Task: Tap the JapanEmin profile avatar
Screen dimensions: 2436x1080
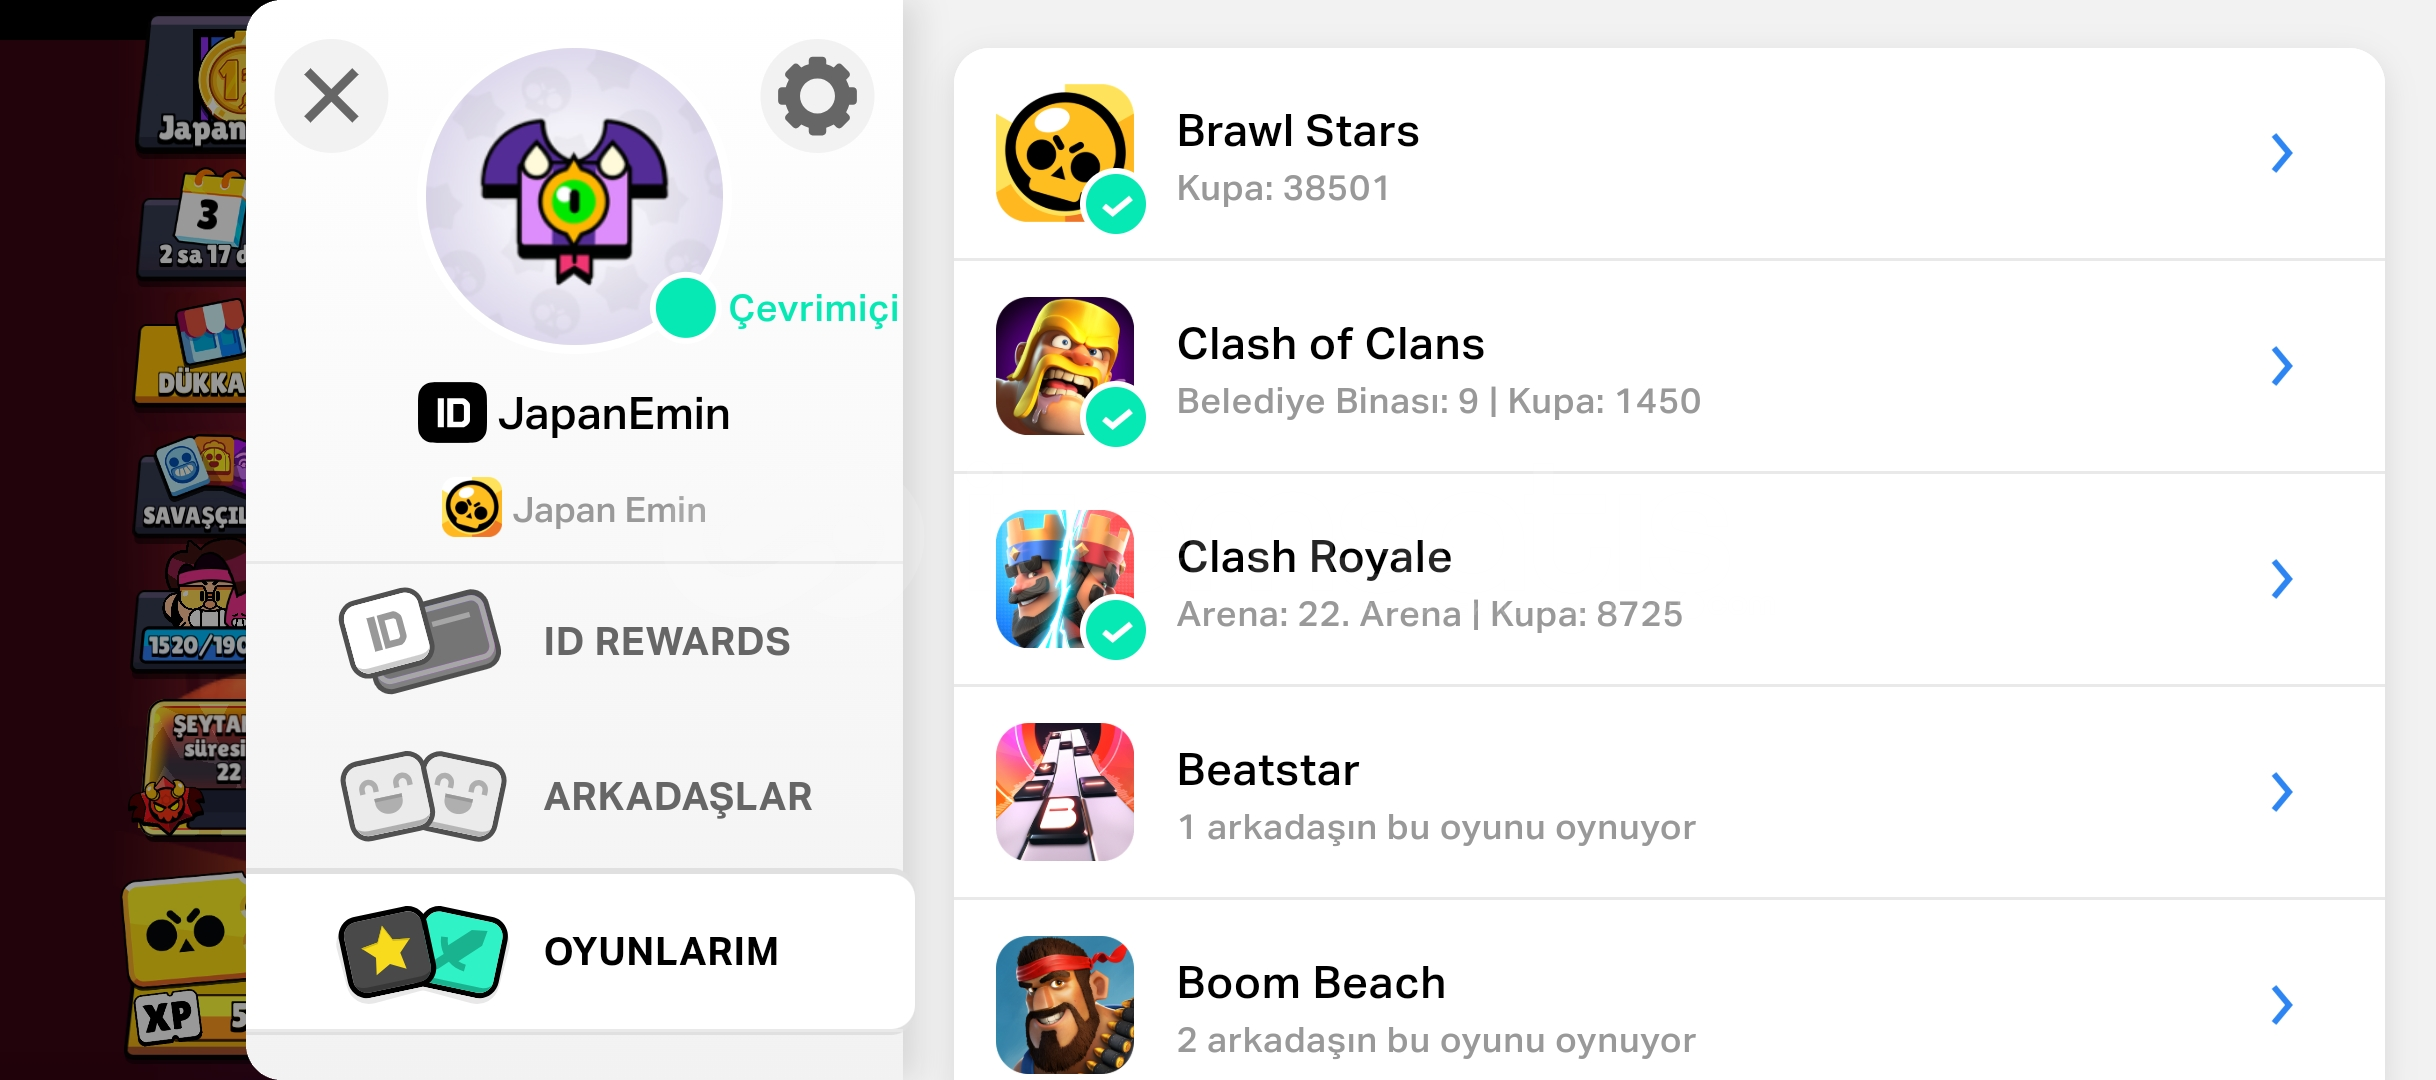Action: tap(574, 196)
